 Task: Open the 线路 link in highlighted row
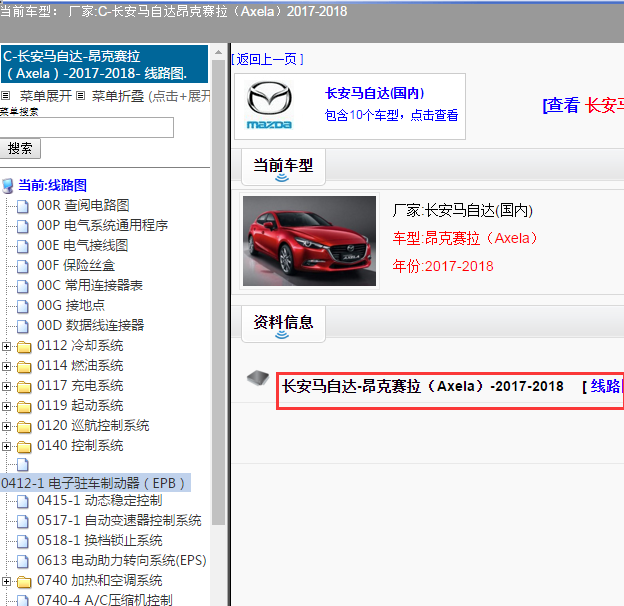[605, 386]
